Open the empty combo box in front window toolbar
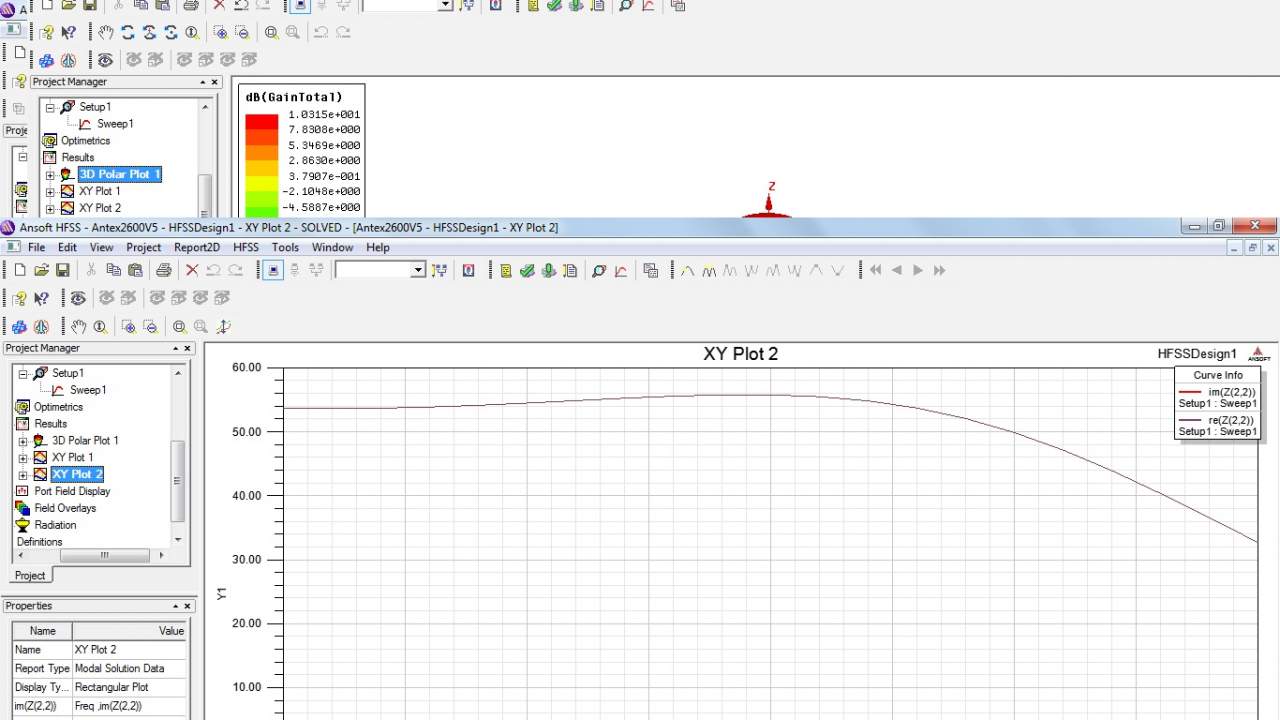This screenshot has height=720, width=1280. [380, 270]
